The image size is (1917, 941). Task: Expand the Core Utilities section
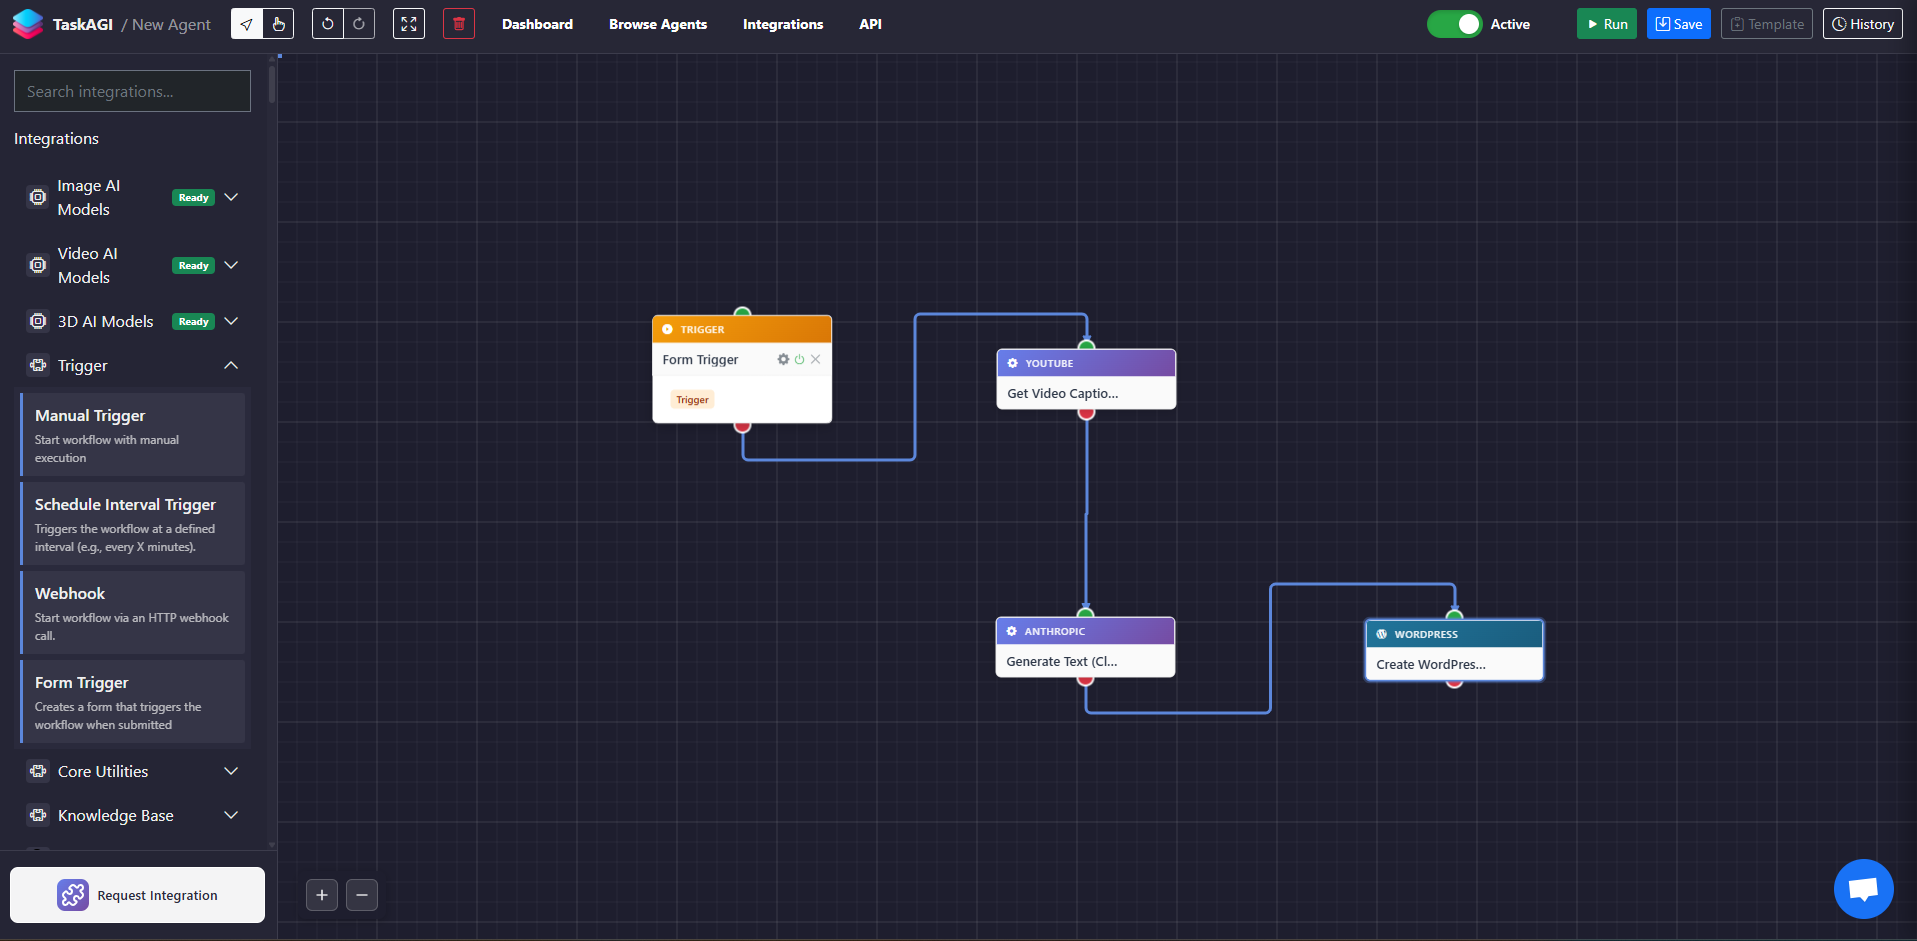[x=231, y=771]
